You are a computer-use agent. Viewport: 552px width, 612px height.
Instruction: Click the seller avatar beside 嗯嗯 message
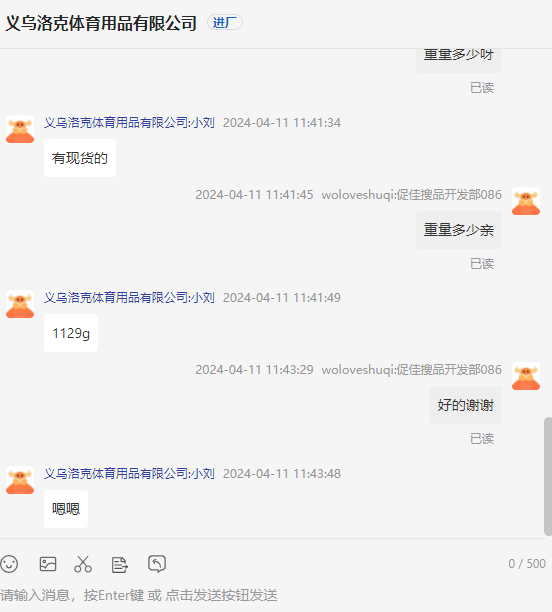(20, 480)
